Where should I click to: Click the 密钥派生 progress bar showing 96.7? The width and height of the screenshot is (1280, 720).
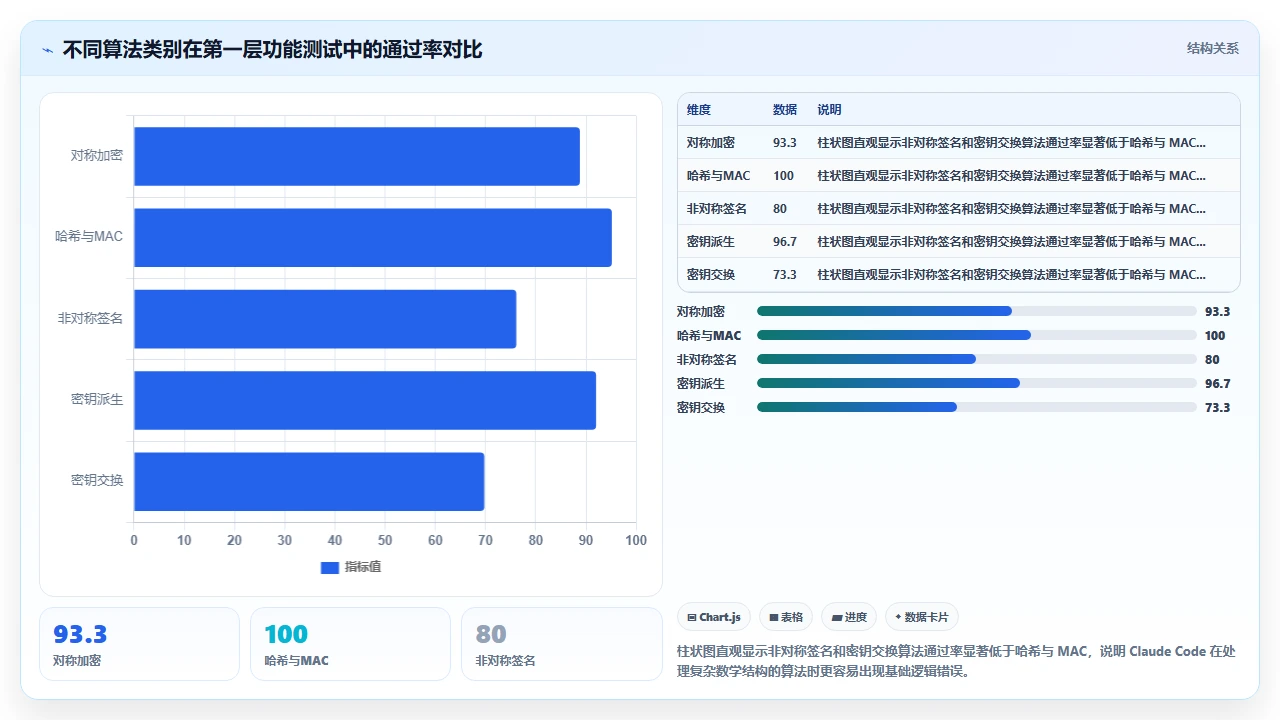point(977,383)
